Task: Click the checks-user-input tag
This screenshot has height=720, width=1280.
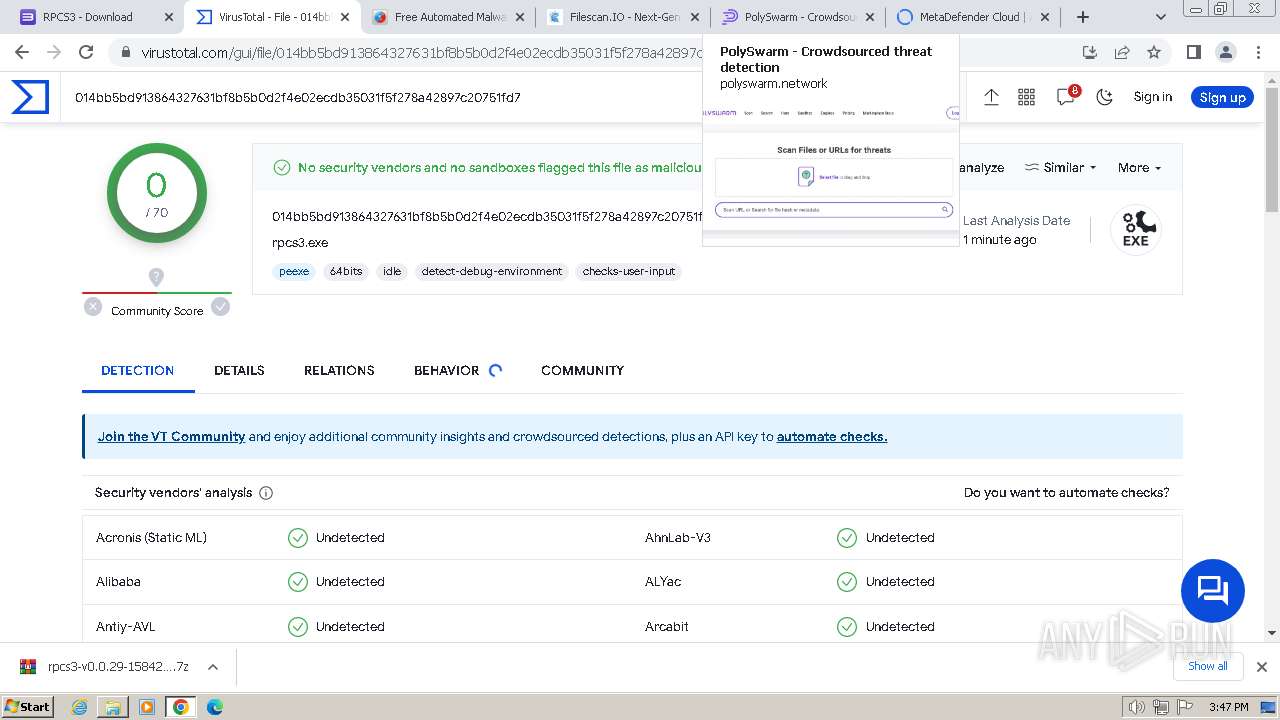Action: (x=629, y=271)
